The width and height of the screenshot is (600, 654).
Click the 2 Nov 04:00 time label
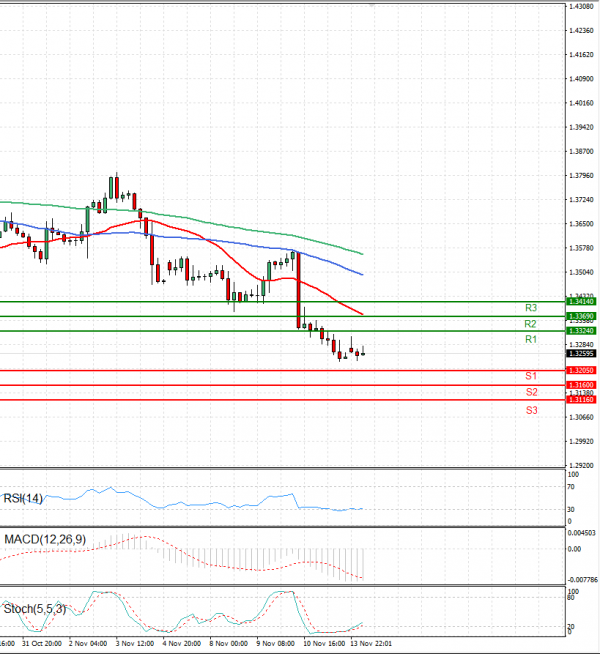point(88,644)
